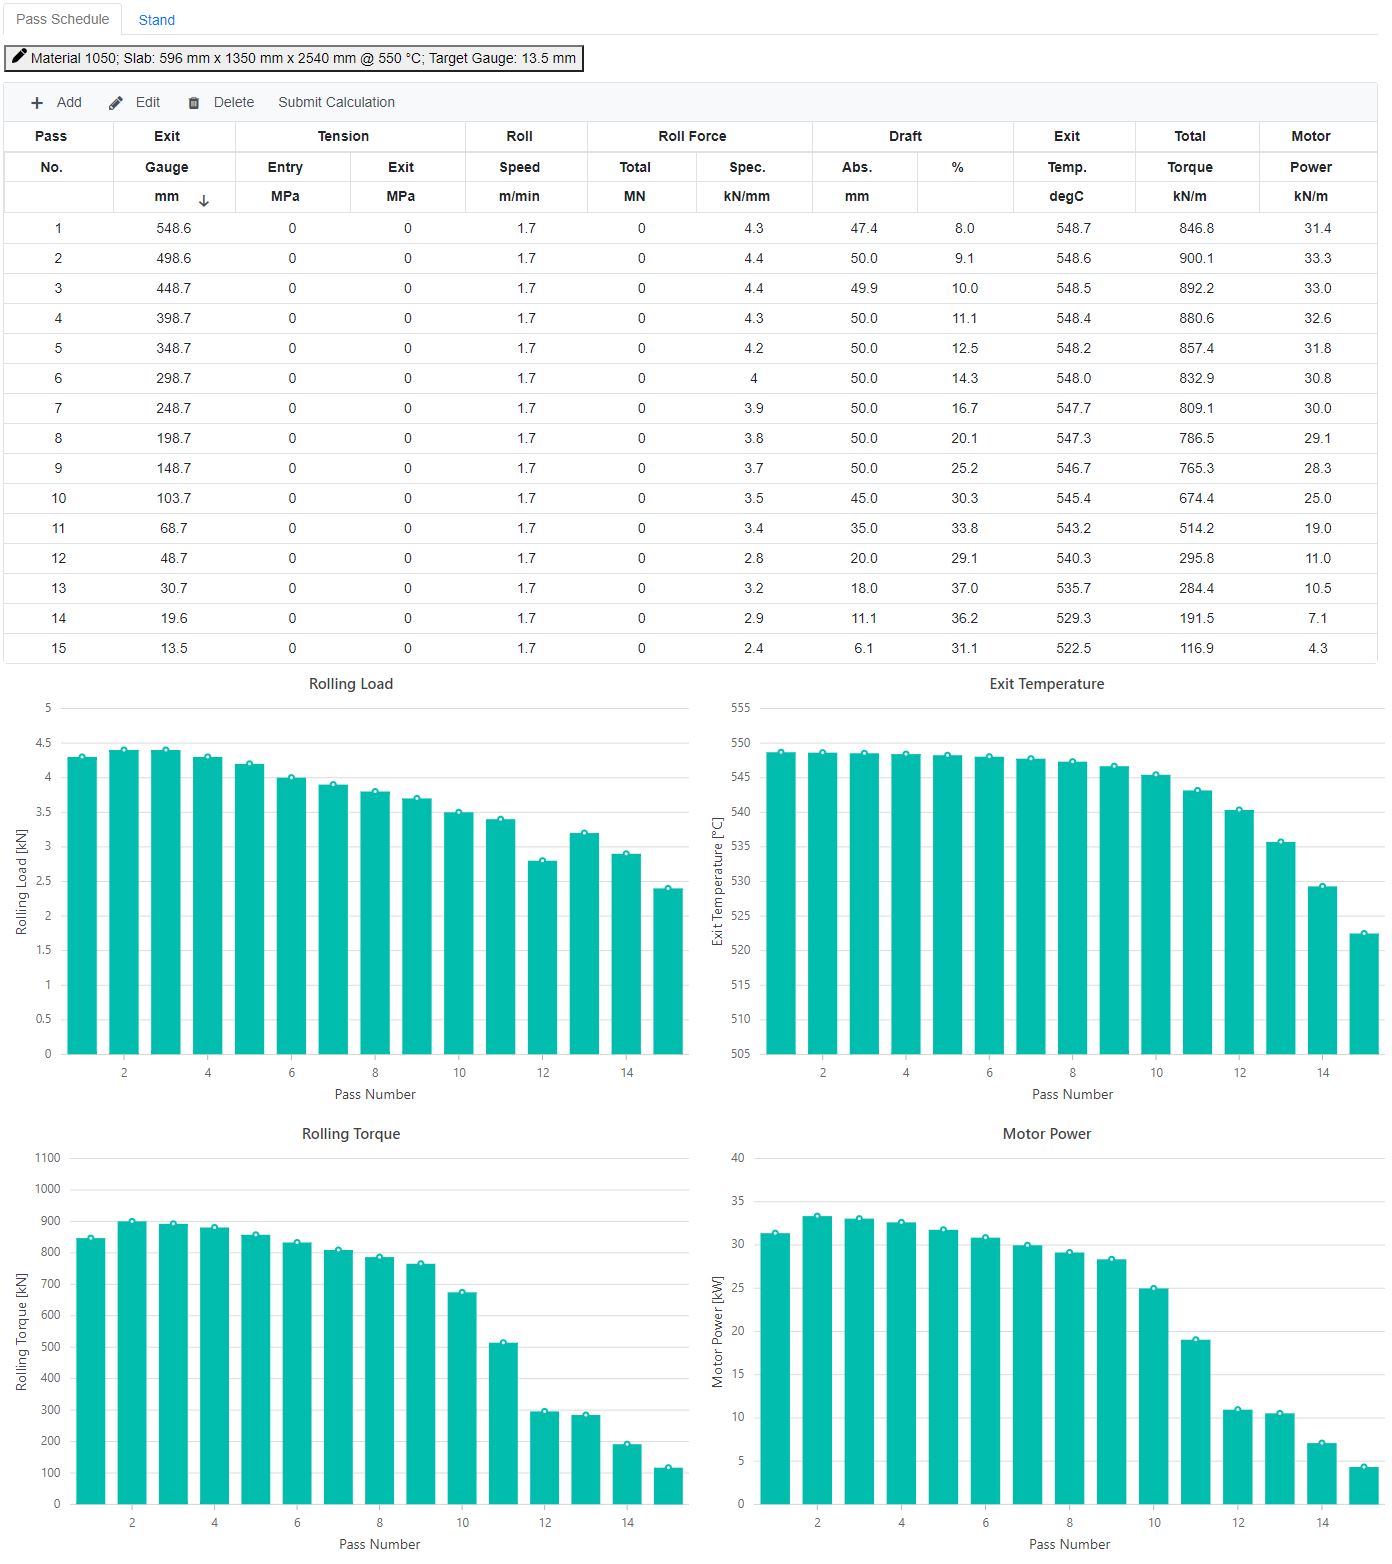Open the material and slab settings button
This screenshot has height=1564, width=1392.
click(294, 58)
